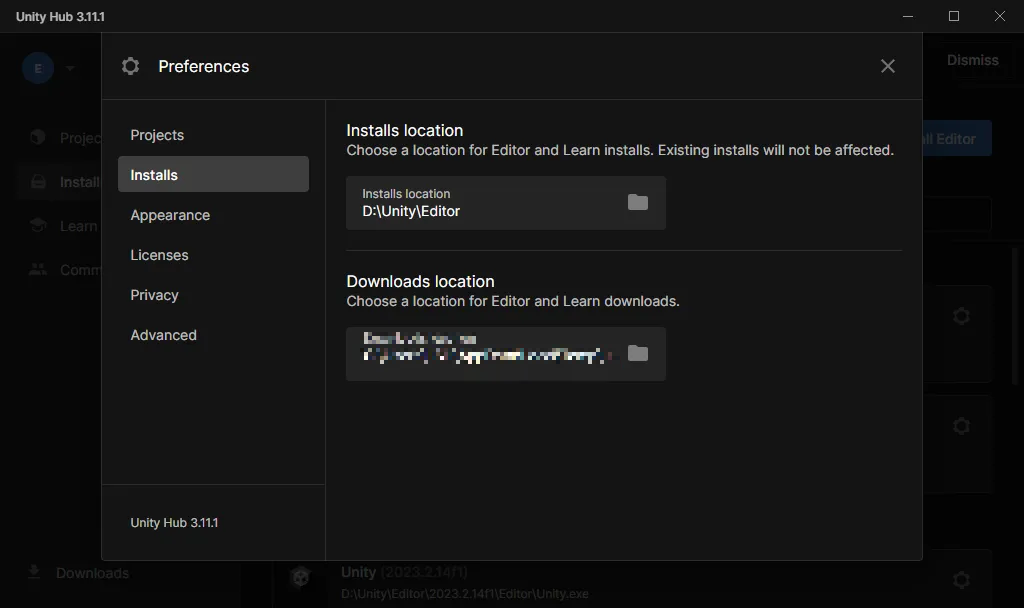Open Downloads at bottom of Hub sidebar

coord(79,573)
